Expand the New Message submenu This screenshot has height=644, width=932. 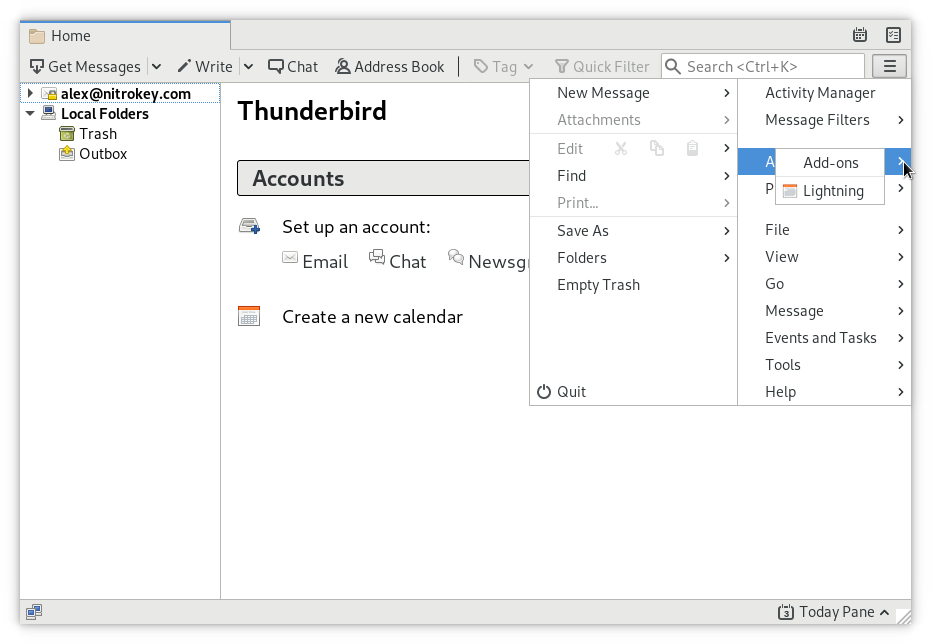pos(633,93)
